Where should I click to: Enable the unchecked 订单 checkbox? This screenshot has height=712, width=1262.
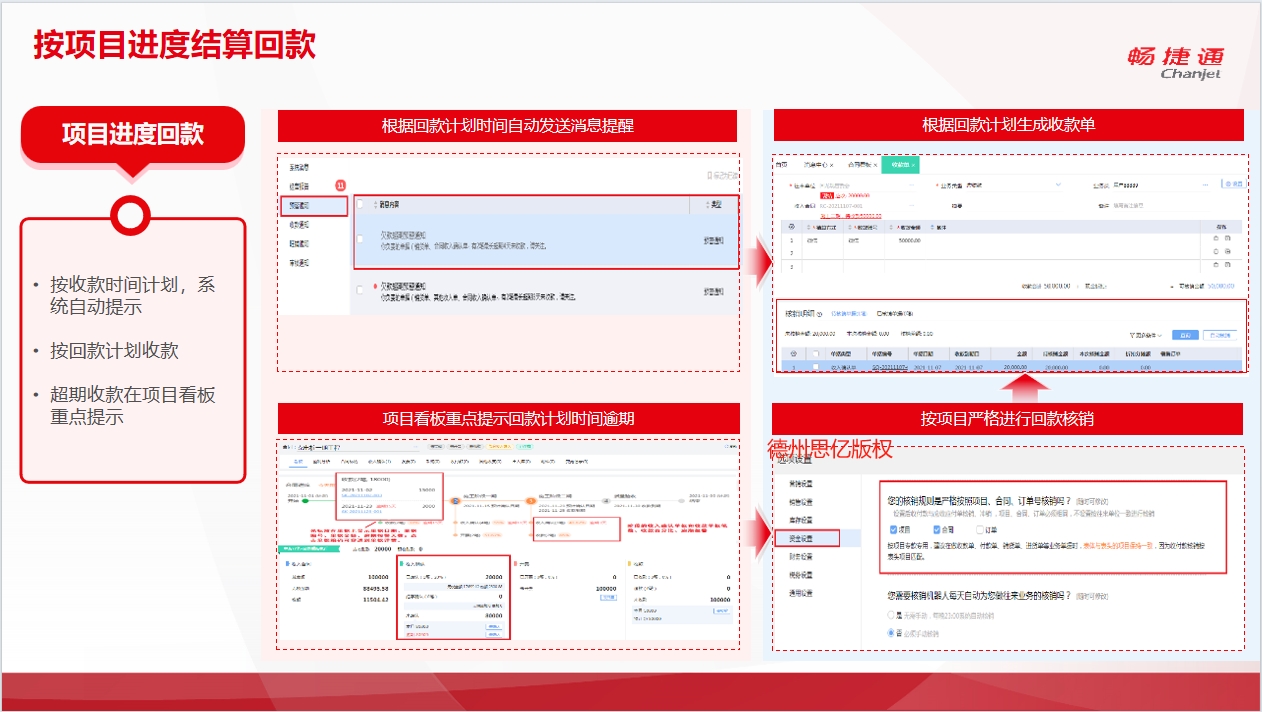(981, 530)
